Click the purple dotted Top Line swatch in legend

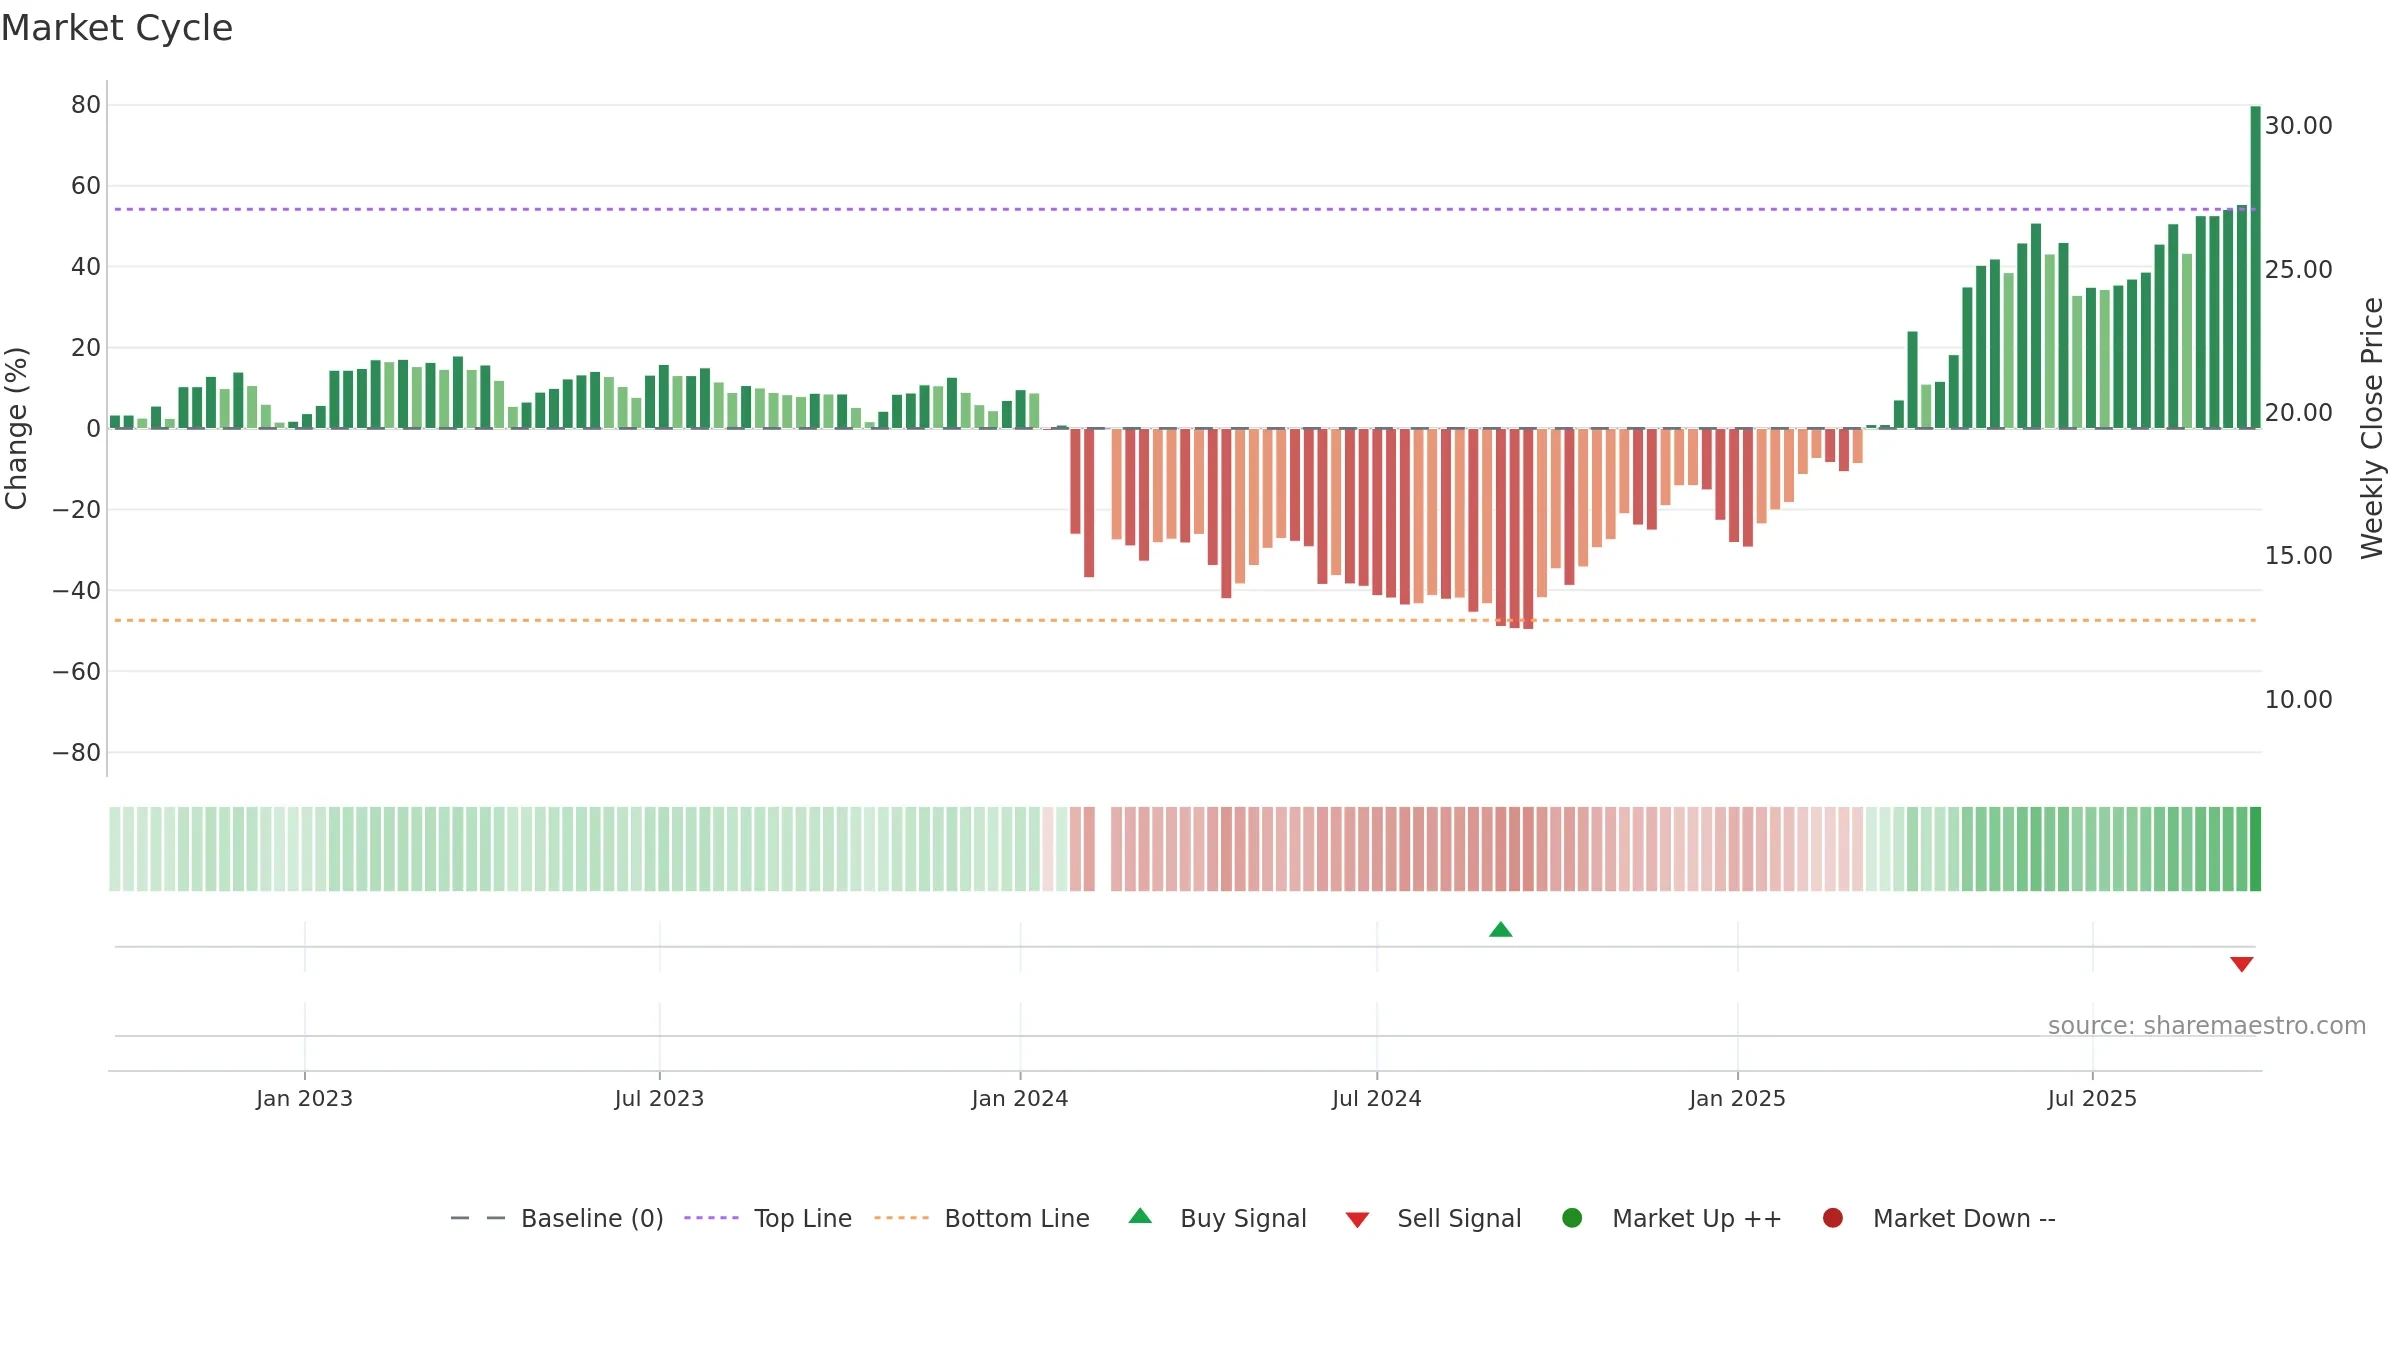pos(711,1218)
